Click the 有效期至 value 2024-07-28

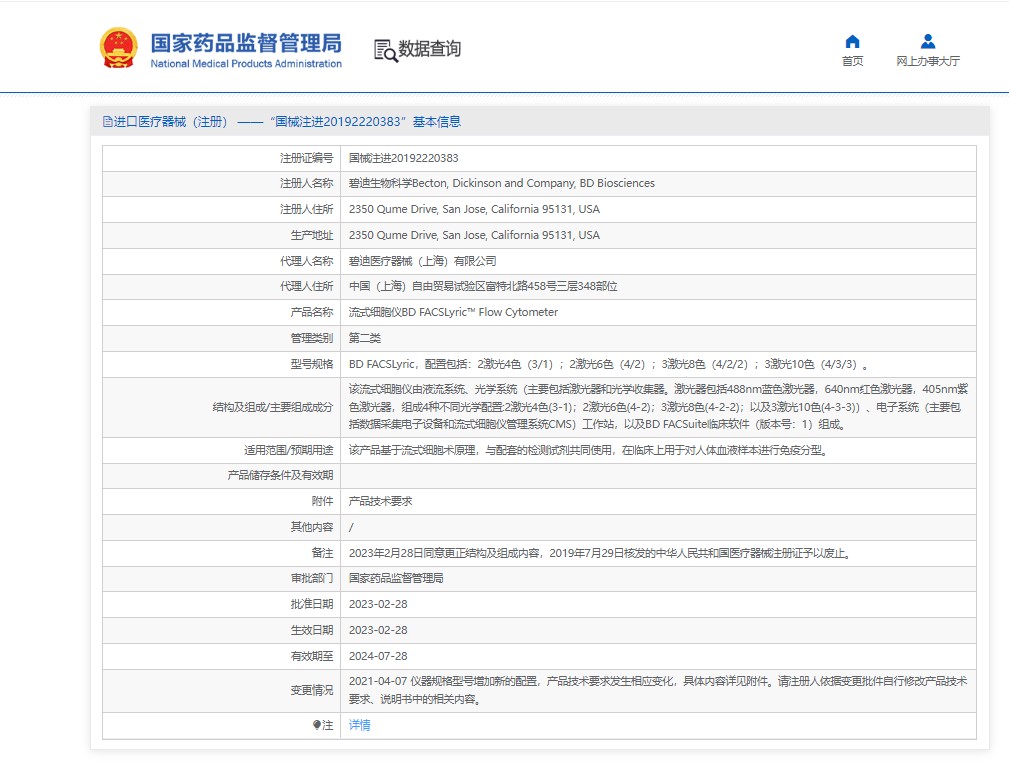[x=378, y=656]
